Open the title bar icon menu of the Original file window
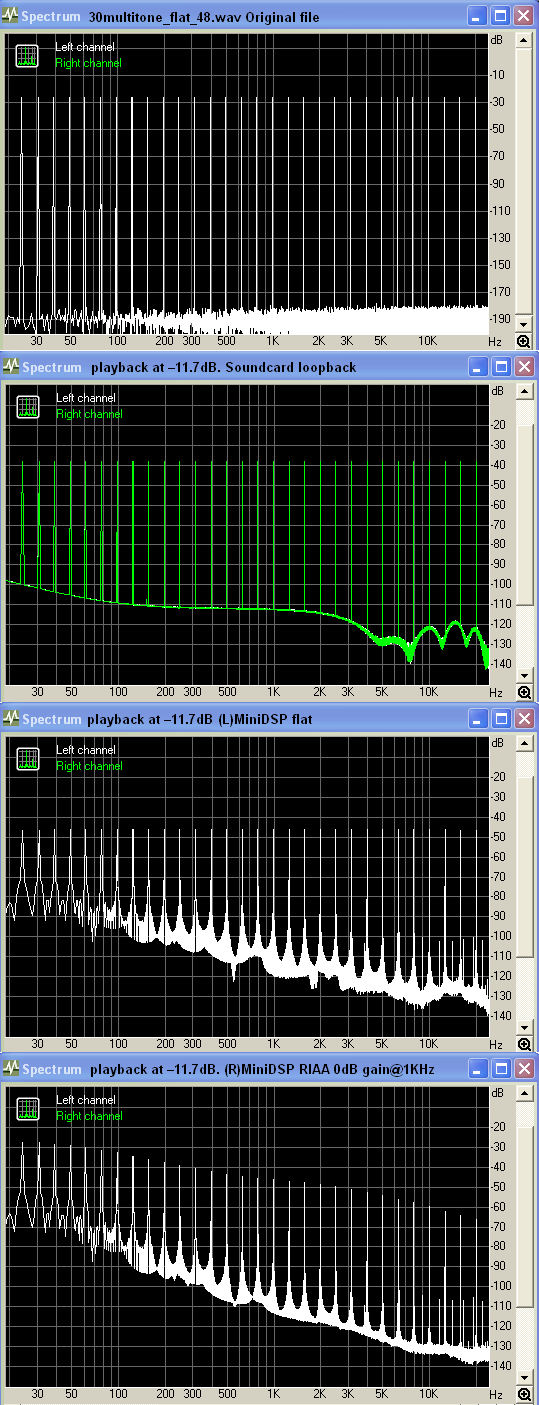The height and width of the screenshot is (1405, 539). coord(11,16)
